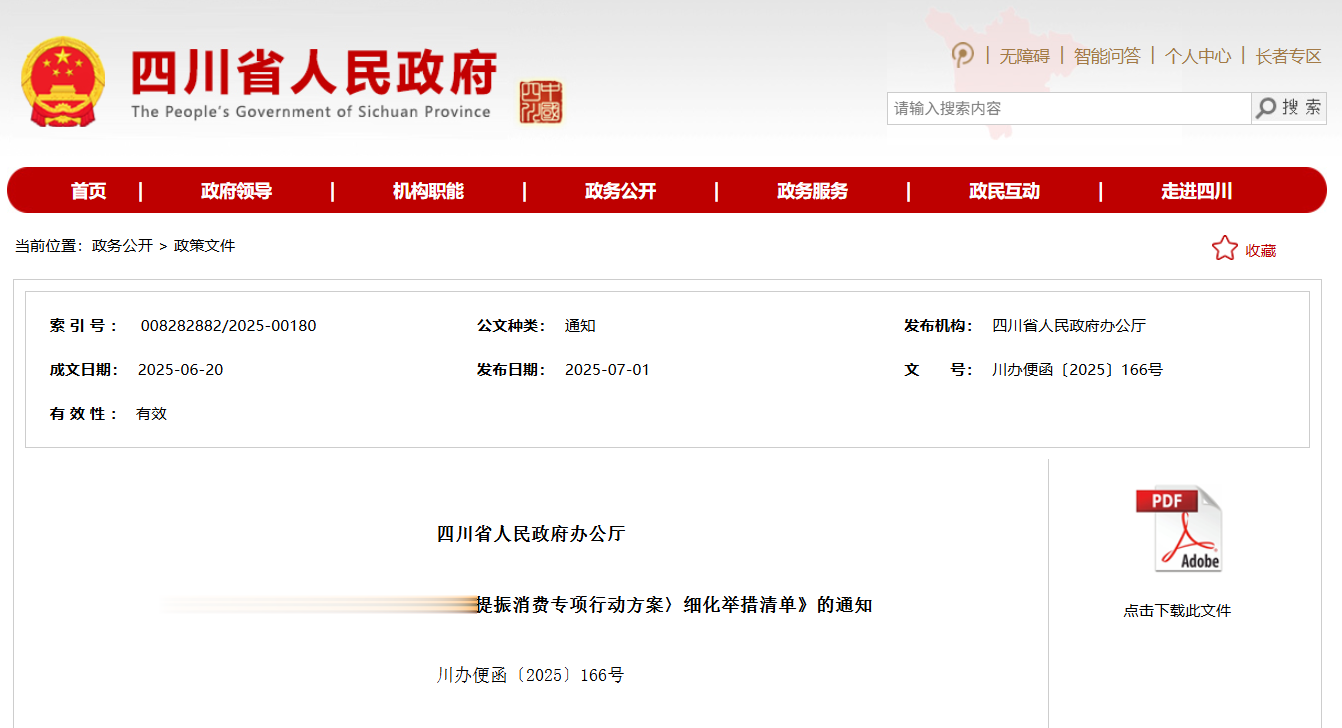Select the 有效性 value 有效
This screenshot has height=728, width=1342.
coord(151,414)
